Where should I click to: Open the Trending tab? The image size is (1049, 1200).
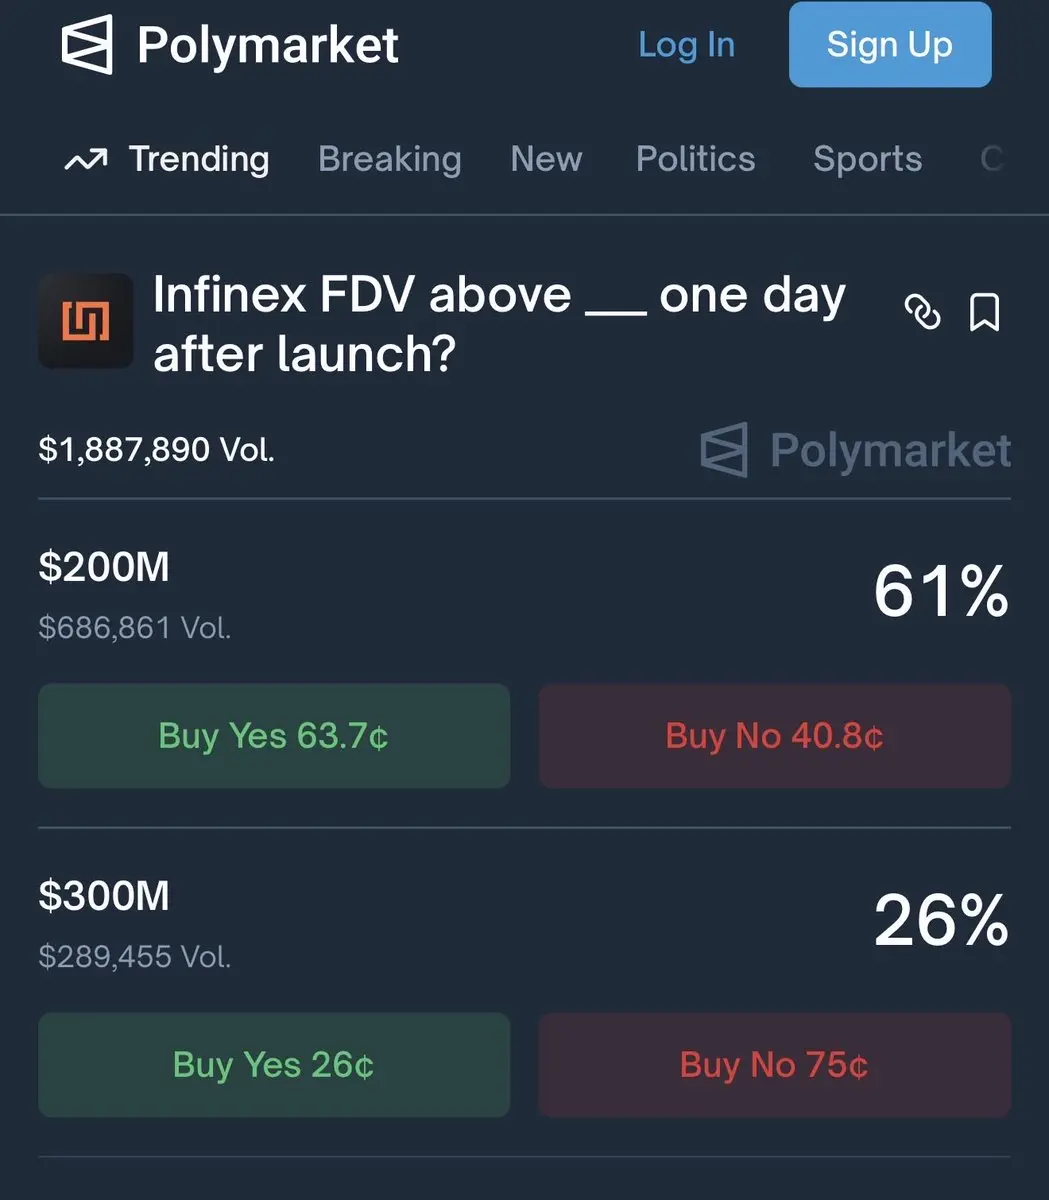pyautogui.click(x=198, y=159)
